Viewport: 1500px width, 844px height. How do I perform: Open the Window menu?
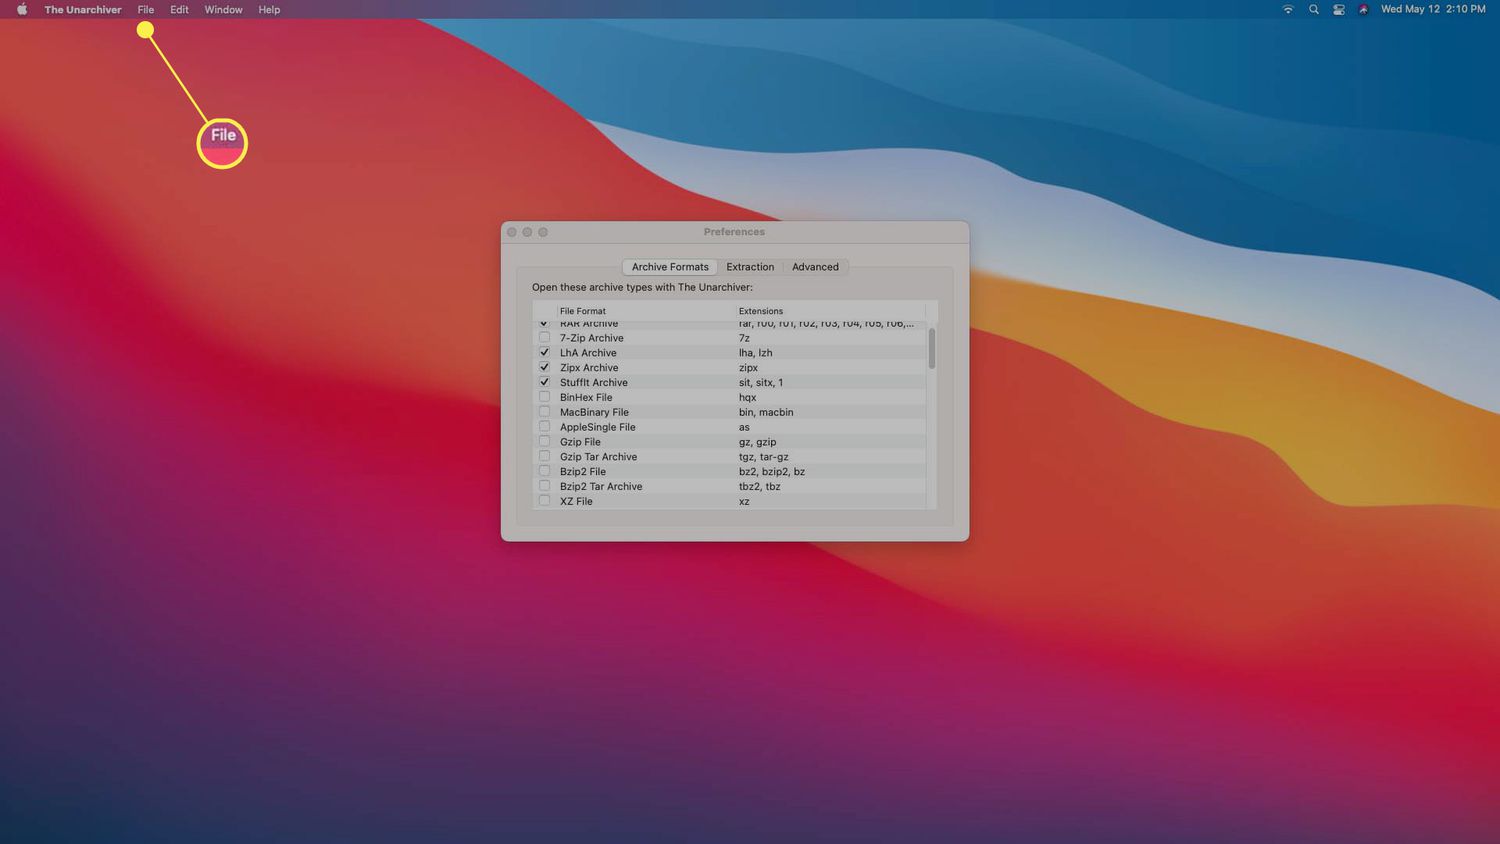[223, 10]
